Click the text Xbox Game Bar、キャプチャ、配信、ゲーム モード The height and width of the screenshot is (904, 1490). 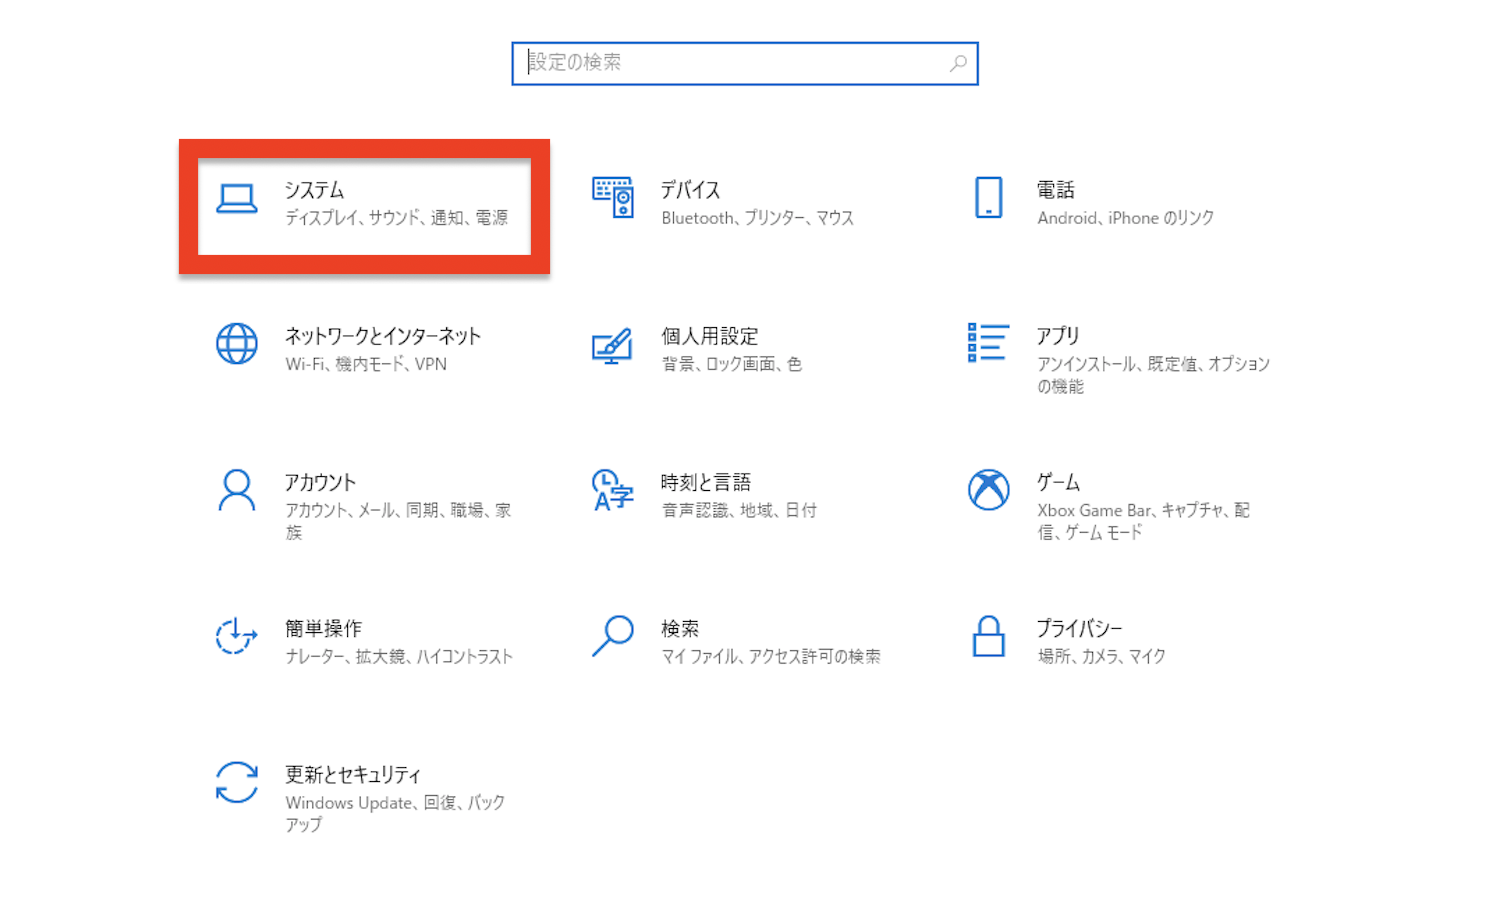(1144, 521)
